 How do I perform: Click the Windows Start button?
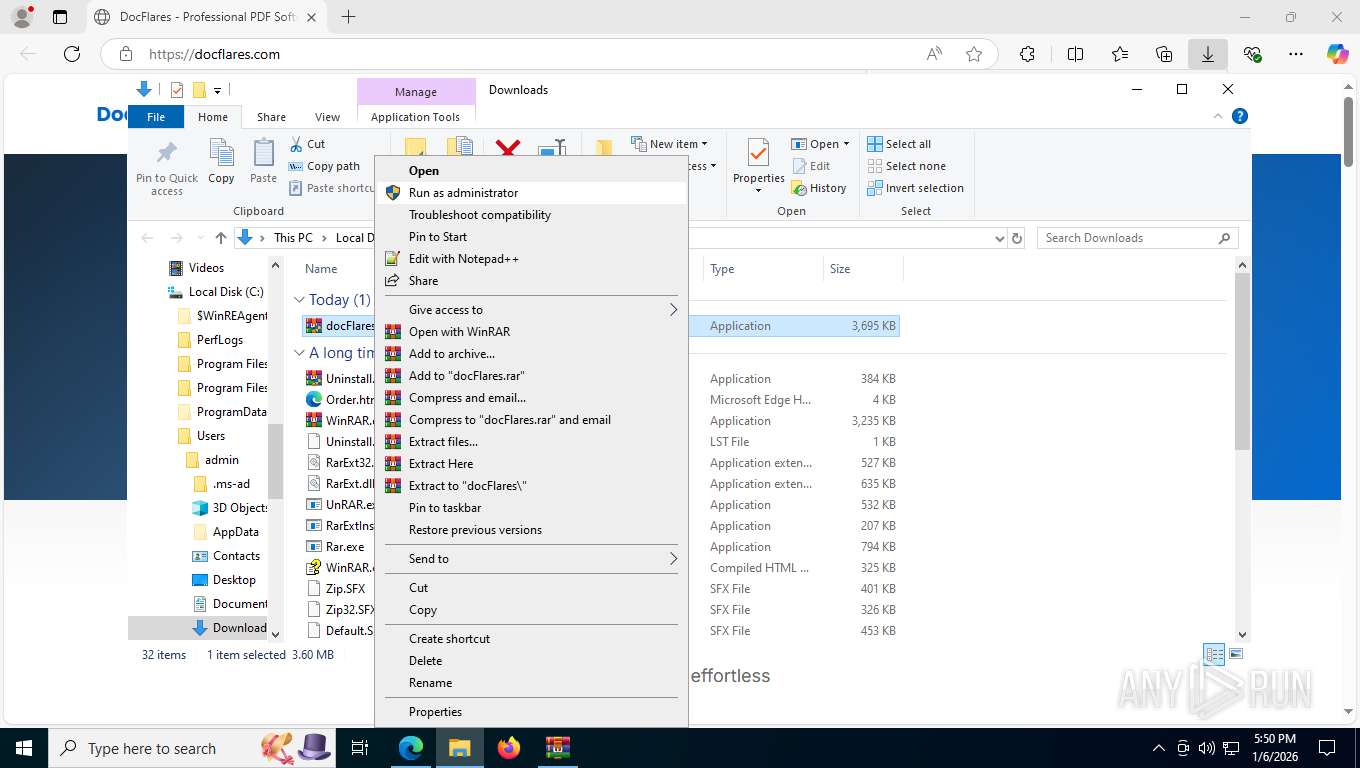[23, 747]
